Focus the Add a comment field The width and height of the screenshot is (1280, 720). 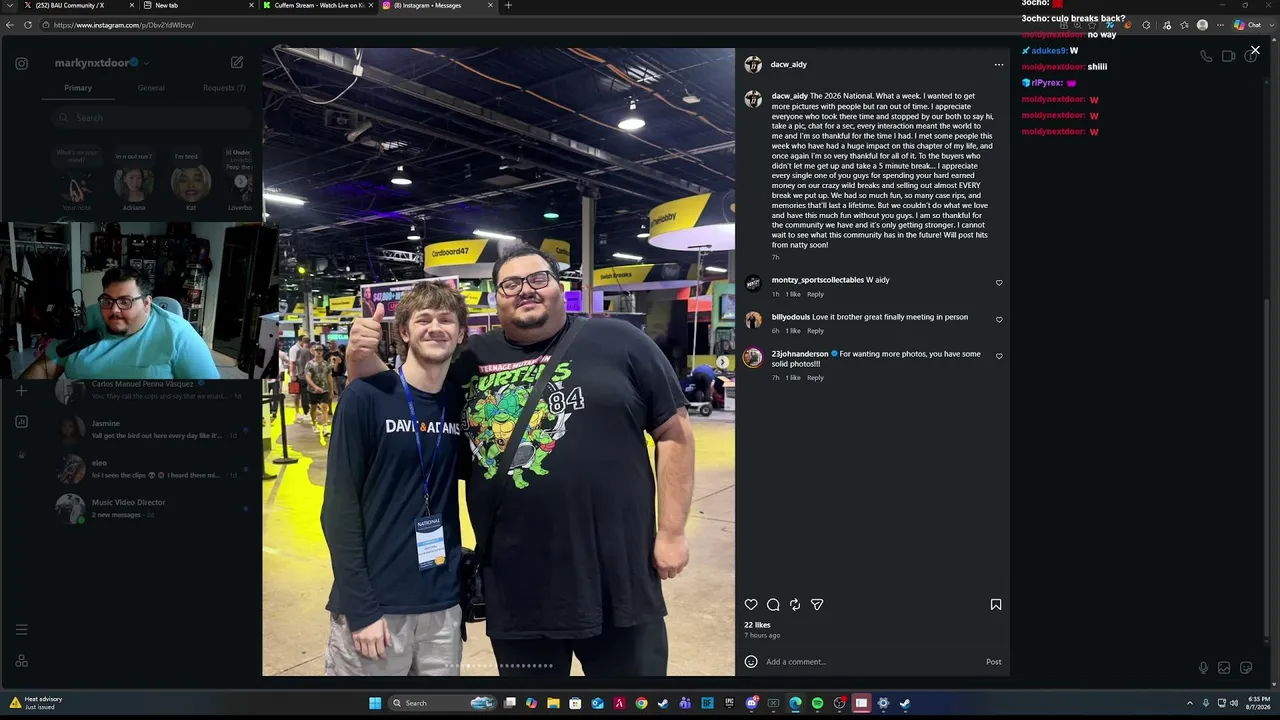(x=870, y=662)
